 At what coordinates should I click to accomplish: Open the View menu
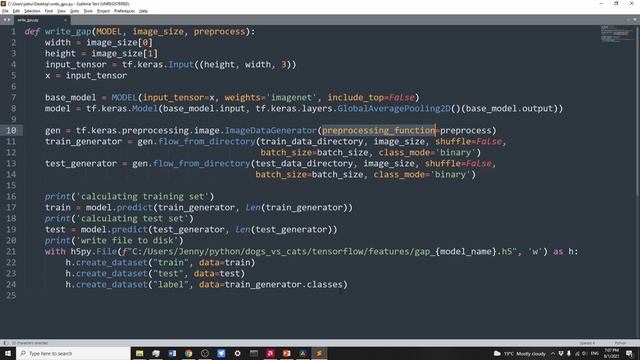coord(61,11)
